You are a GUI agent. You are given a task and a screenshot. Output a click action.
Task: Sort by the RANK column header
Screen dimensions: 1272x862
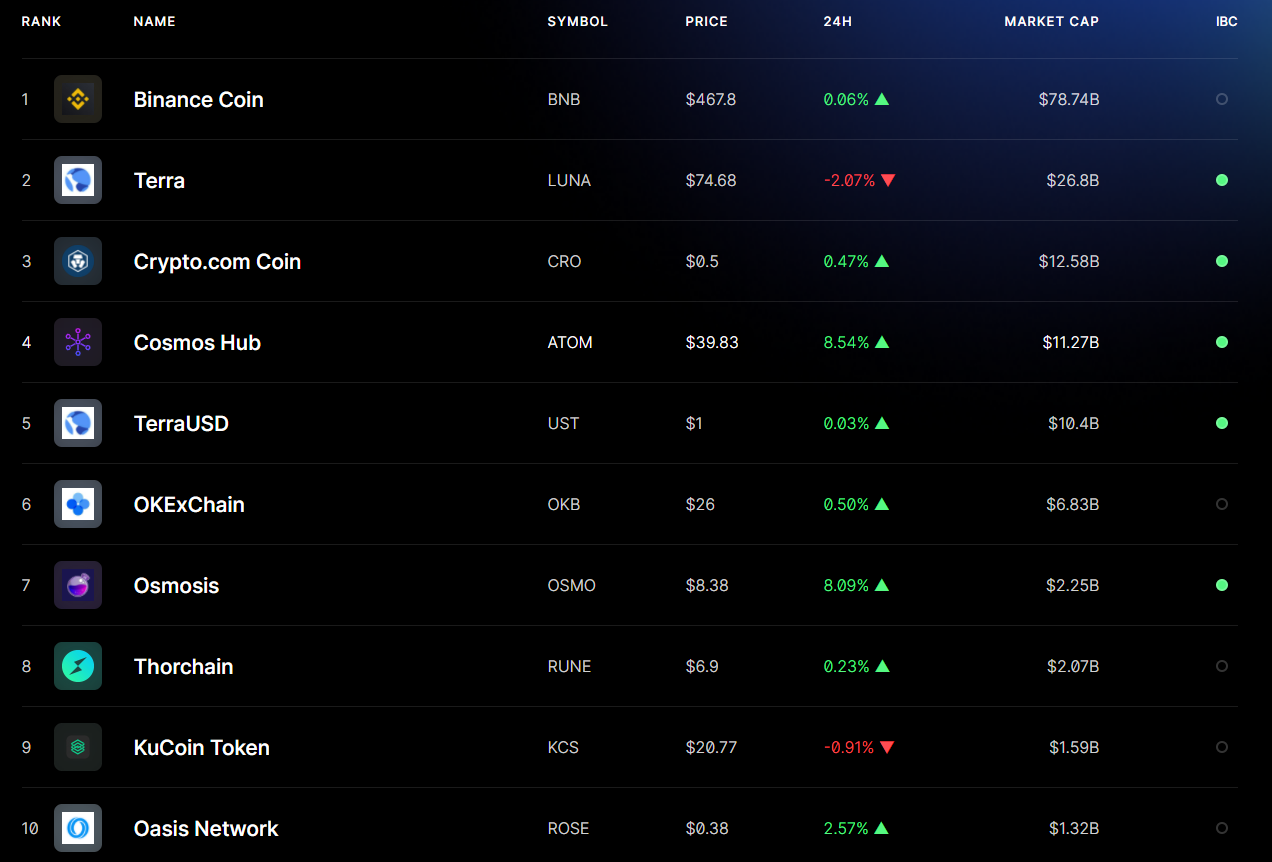pos(41,21)
